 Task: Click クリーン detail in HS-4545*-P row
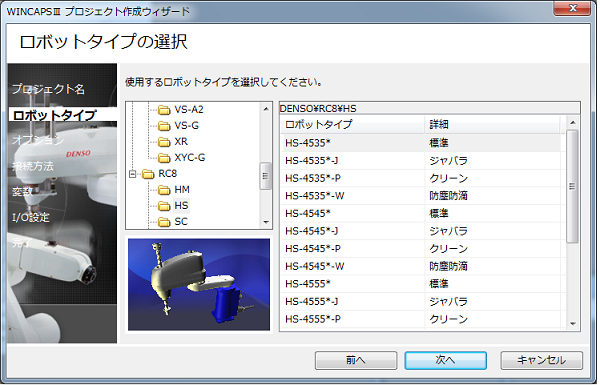point(448,249)
